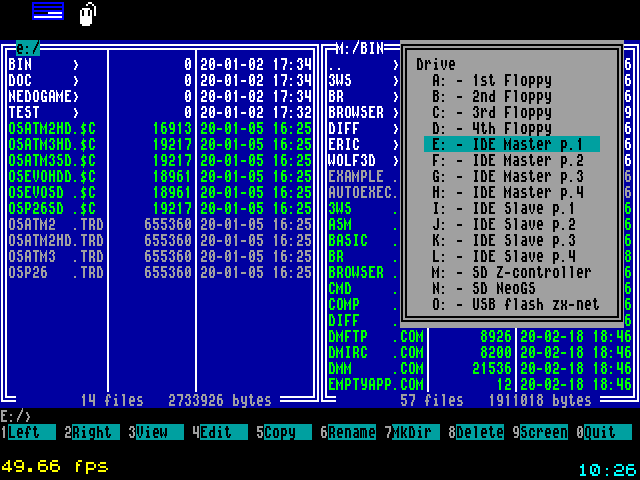Click the mouse icon in top bar
This screenshot has width=640, height=480.
tap(88, 13)
